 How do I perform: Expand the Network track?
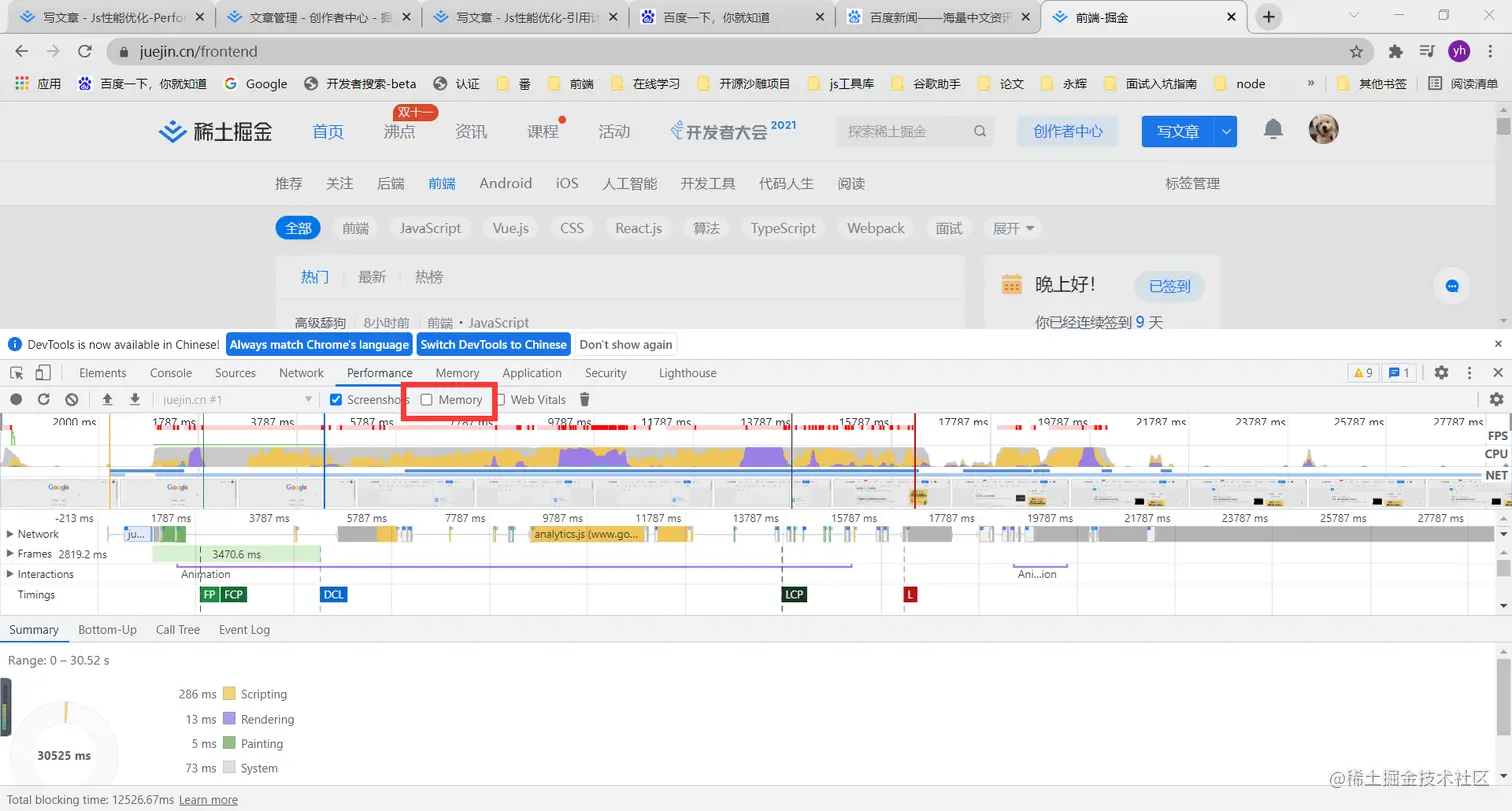pyautogui.click(x=11, y=534)
